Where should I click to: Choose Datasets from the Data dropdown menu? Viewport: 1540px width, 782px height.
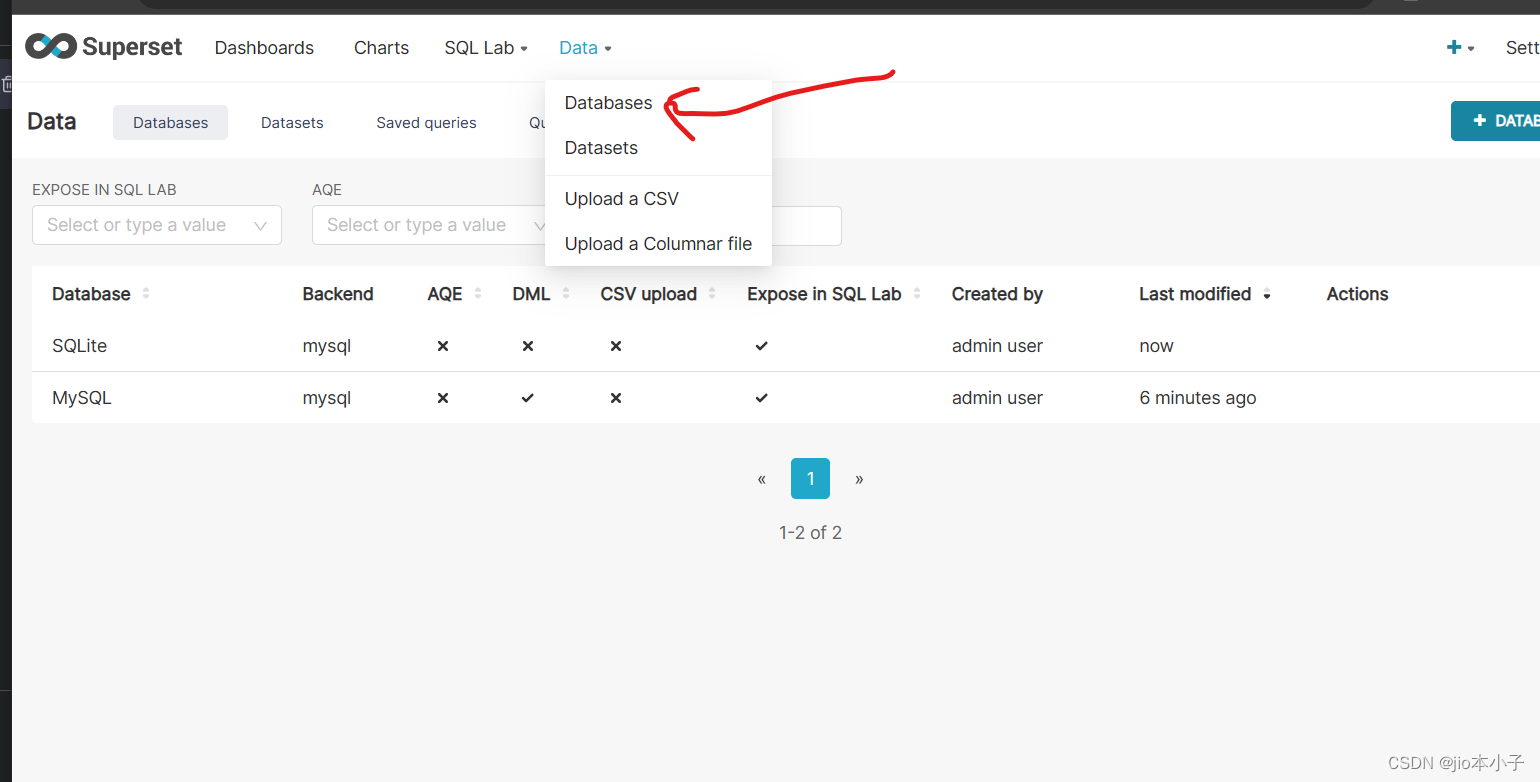click(x=601, y=148)
